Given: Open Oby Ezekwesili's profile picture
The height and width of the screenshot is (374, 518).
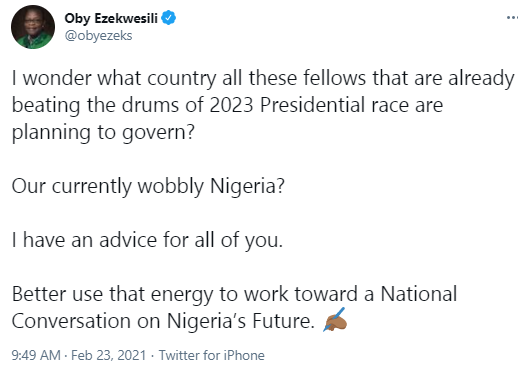Looking at the screenshot, I should (33, 27).
